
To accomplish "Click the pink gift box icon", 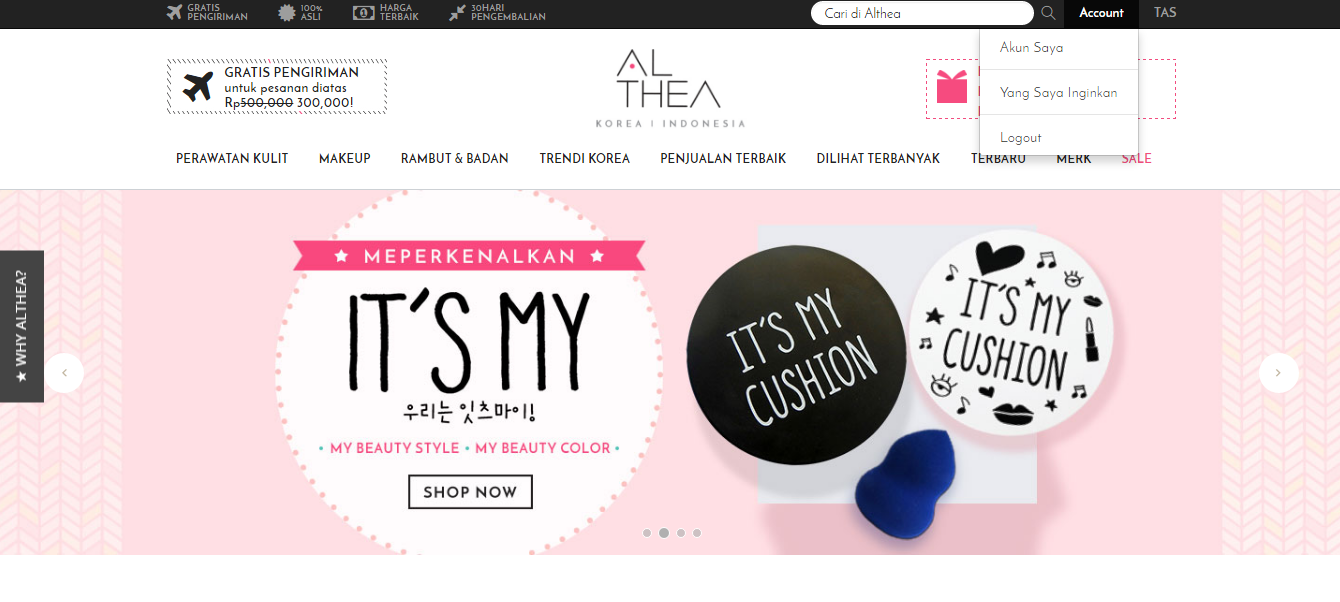I will coord(952,86).
